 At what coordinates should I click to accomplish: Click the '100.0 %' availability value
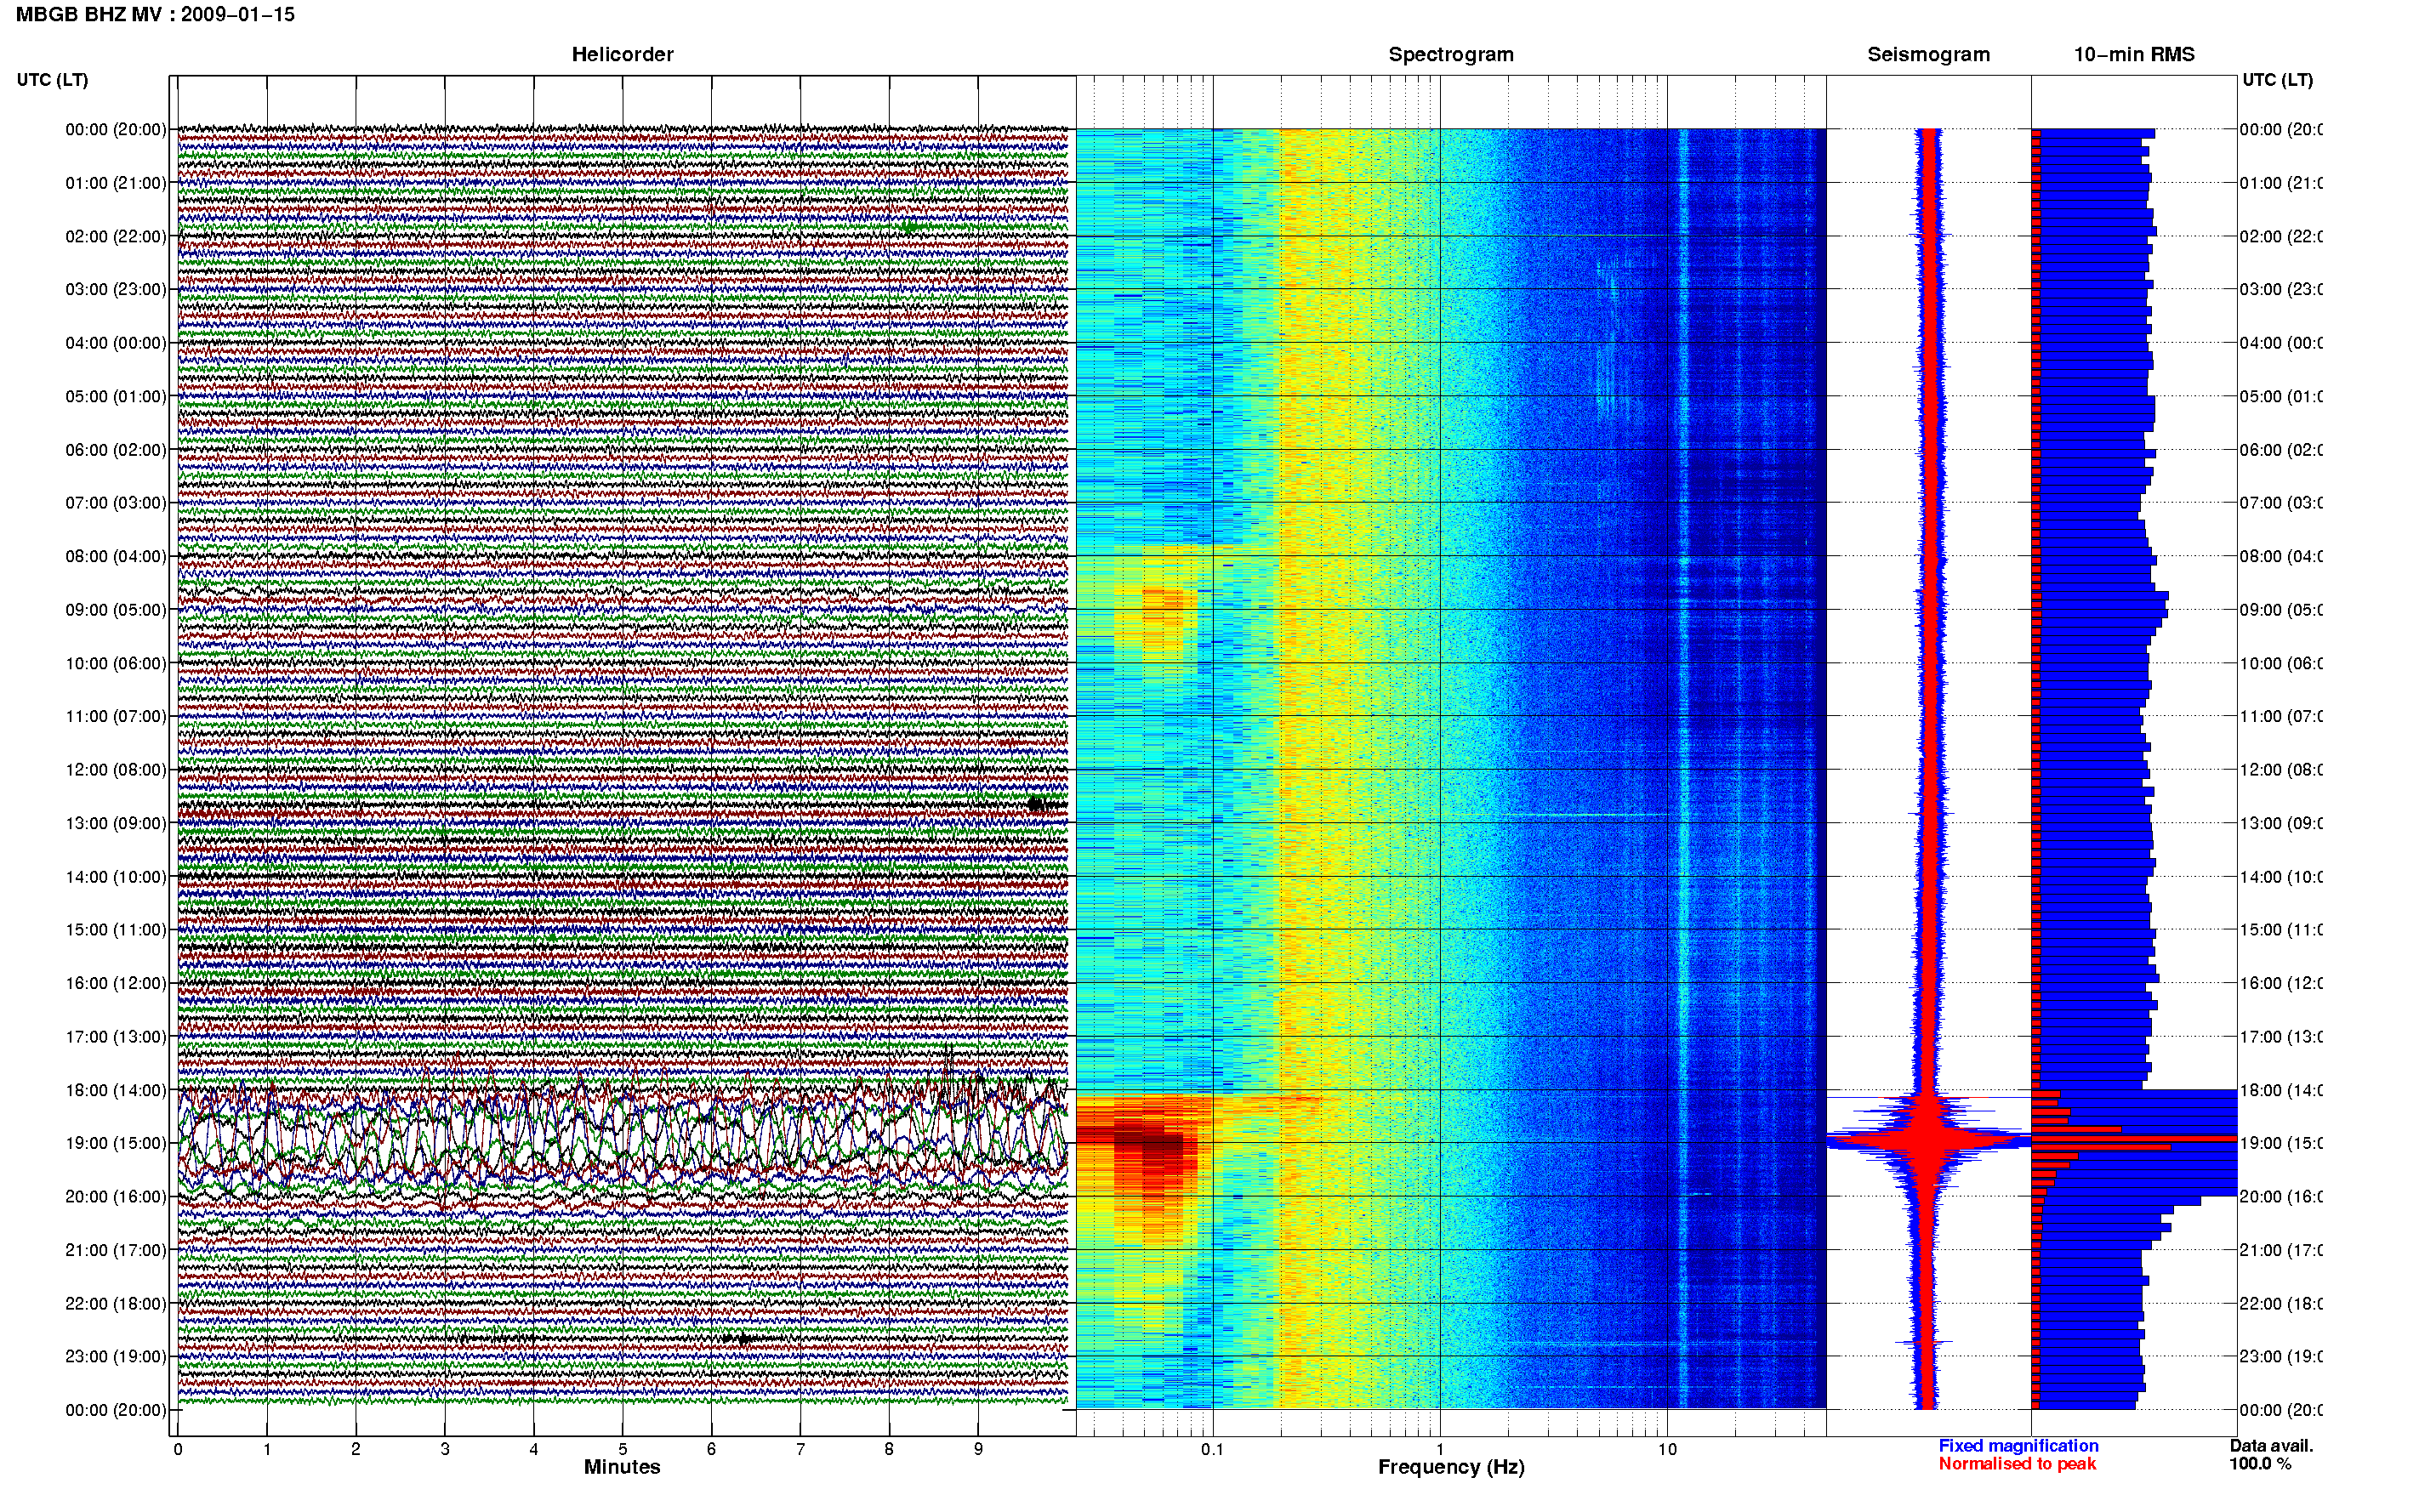coord(2260,1464)
